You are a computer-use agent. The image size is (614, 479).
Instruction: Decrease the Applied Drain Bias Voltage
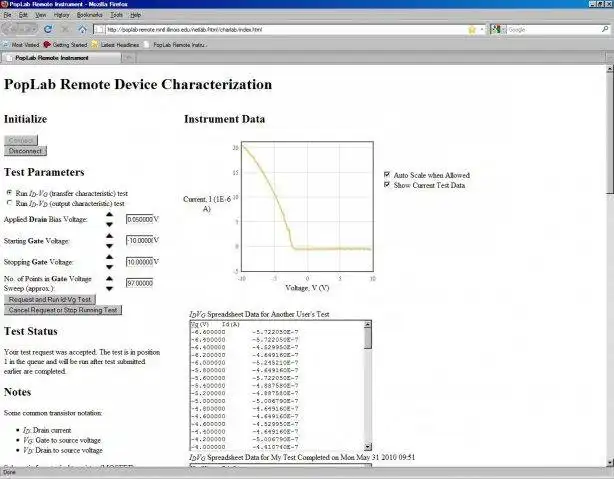tap(109, 224)
